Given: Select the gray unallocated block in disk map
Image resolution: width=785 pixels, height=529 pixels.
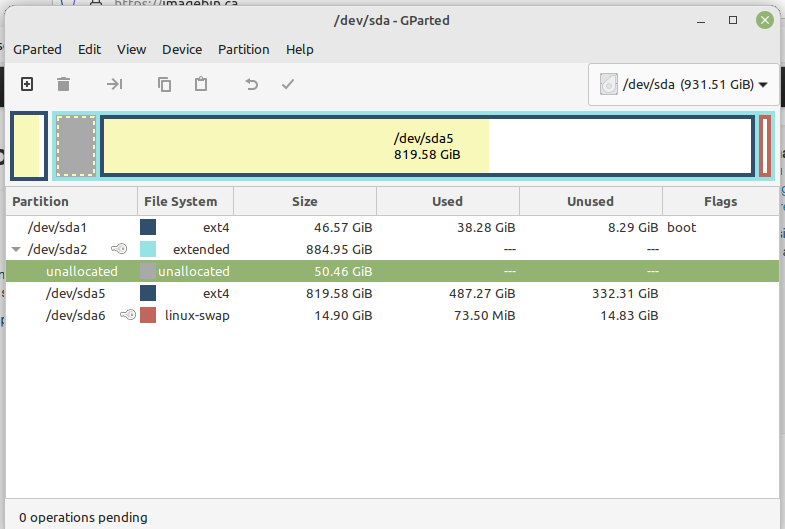Looking at the screenshot, I should click(x=76, y=146).
